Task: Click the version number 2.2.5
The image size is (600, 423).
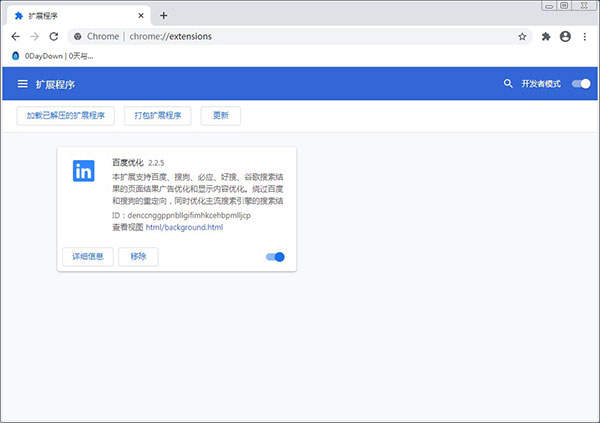Action: pyautogui.click(x=156, y=163)
